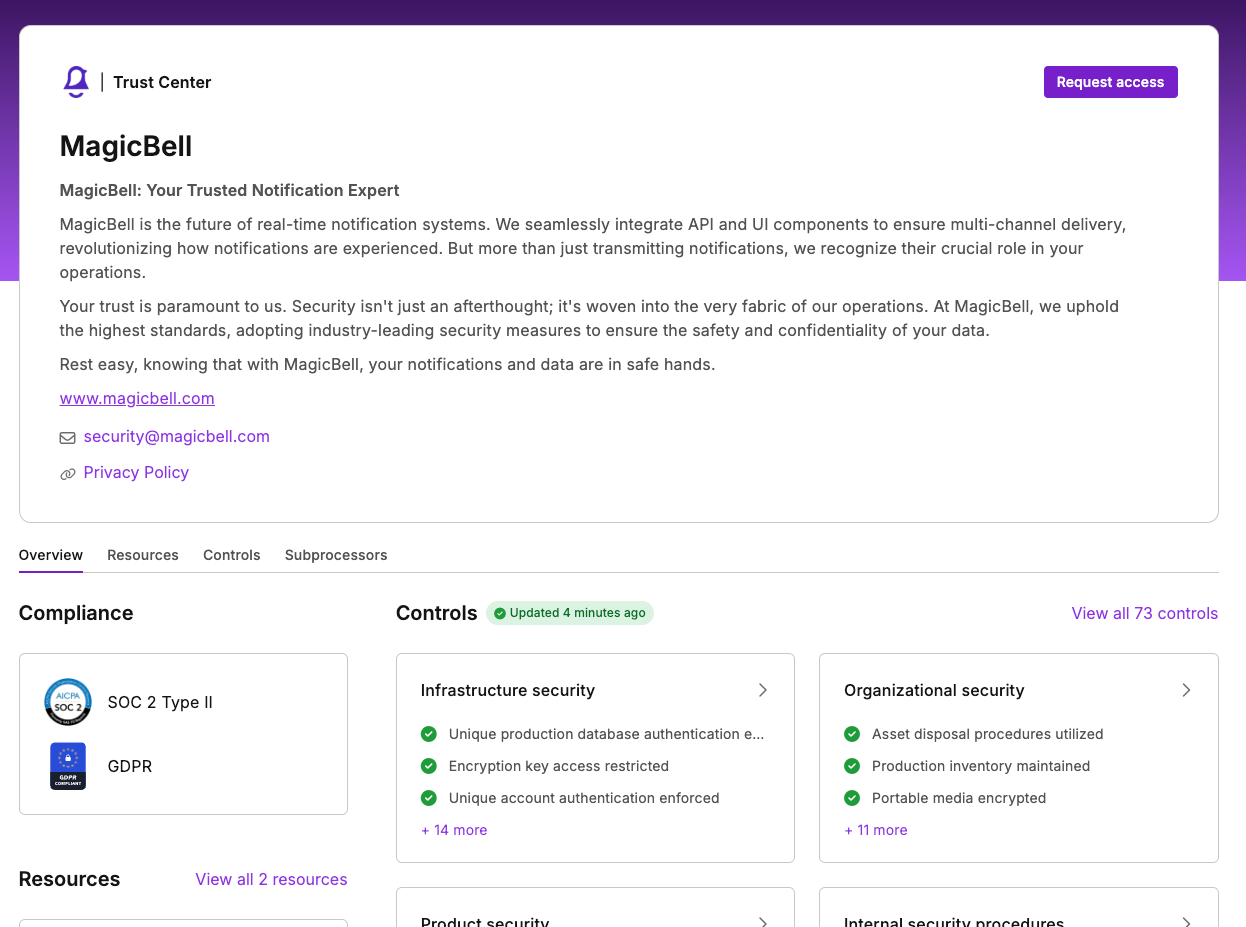Image resolution: width=1246 pixels, height=927 pixels.
Task: Click green check beside Portable media encrypted
Action: (x=852, y=798)
